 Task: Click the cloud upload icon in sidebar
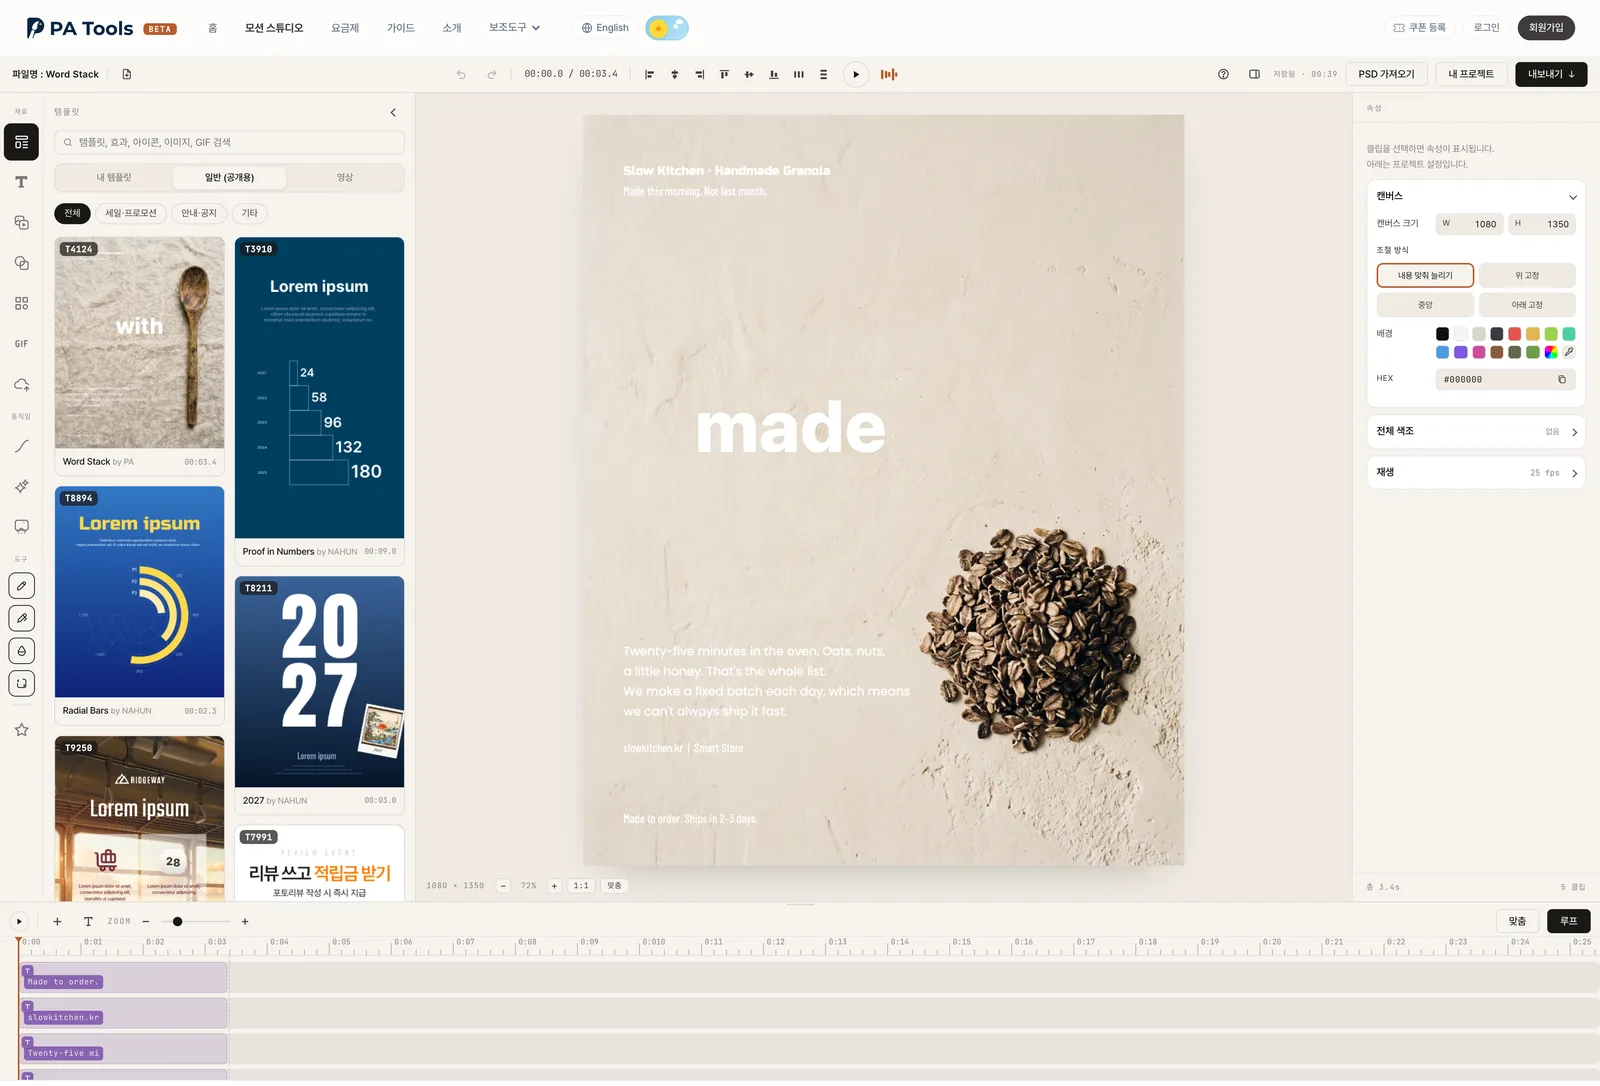[21, 385]
